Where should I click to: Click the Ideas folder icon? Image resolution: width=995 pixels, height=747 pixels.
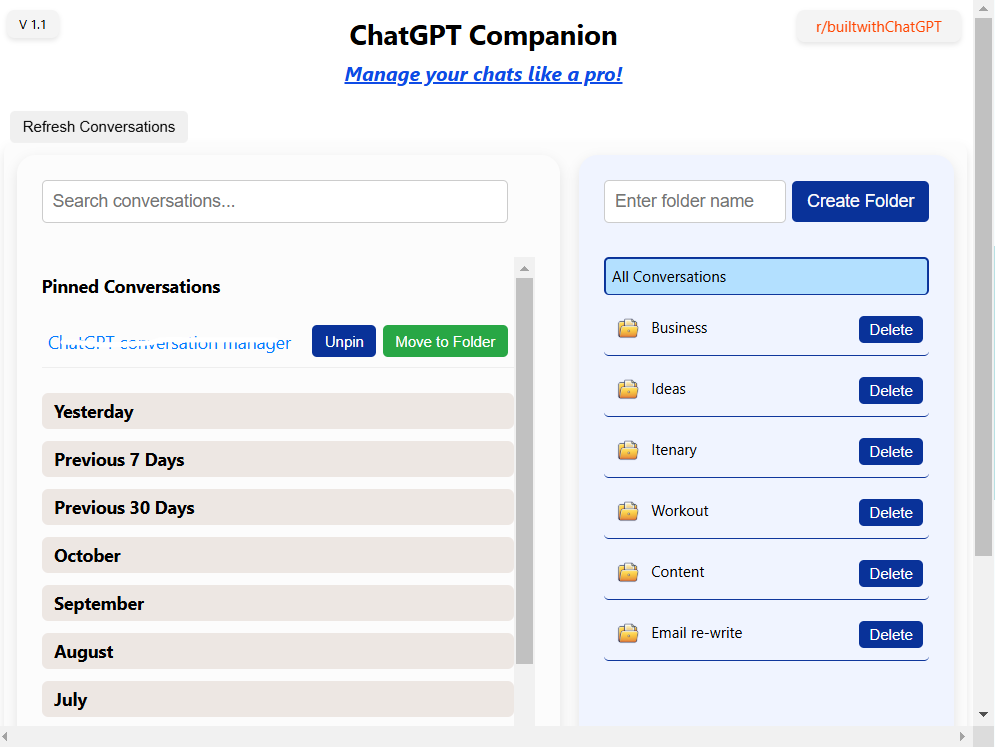coord(628,389)
